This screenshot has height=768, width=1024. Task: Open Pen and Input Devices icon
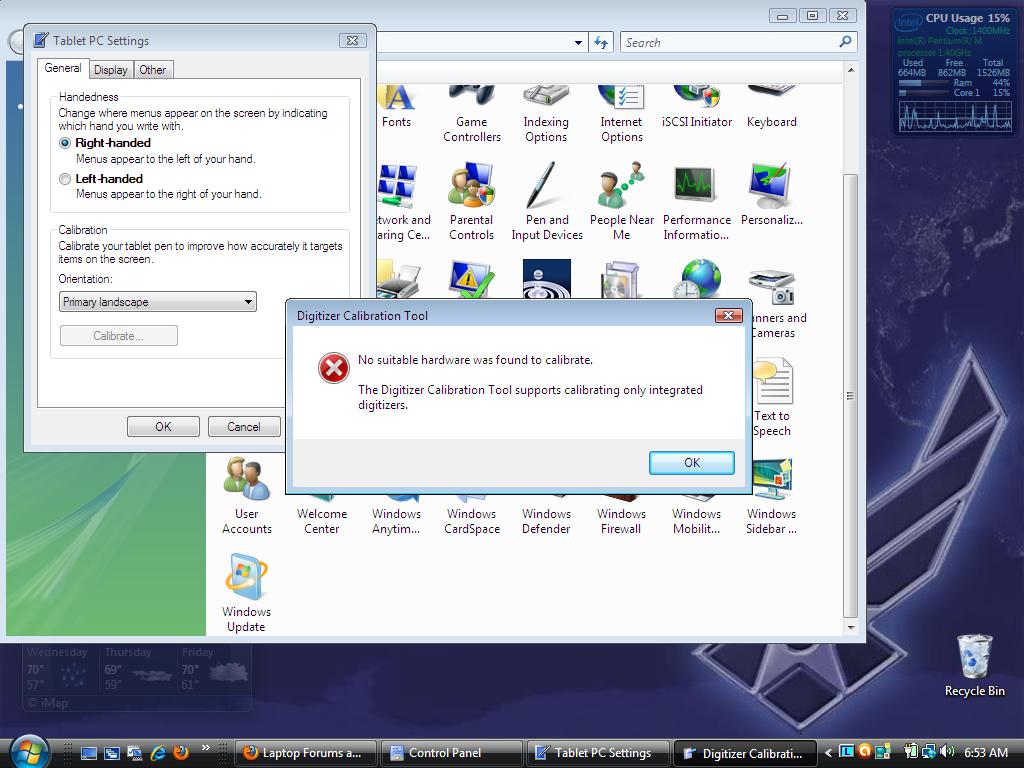pyautogui.click(x=547, y=202)
